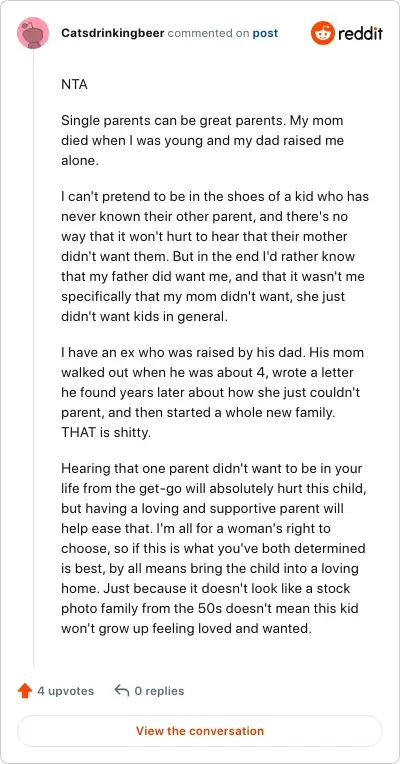Click the "4 upvotes" count
The image size is (400, 764).
[x=66, y=690]
